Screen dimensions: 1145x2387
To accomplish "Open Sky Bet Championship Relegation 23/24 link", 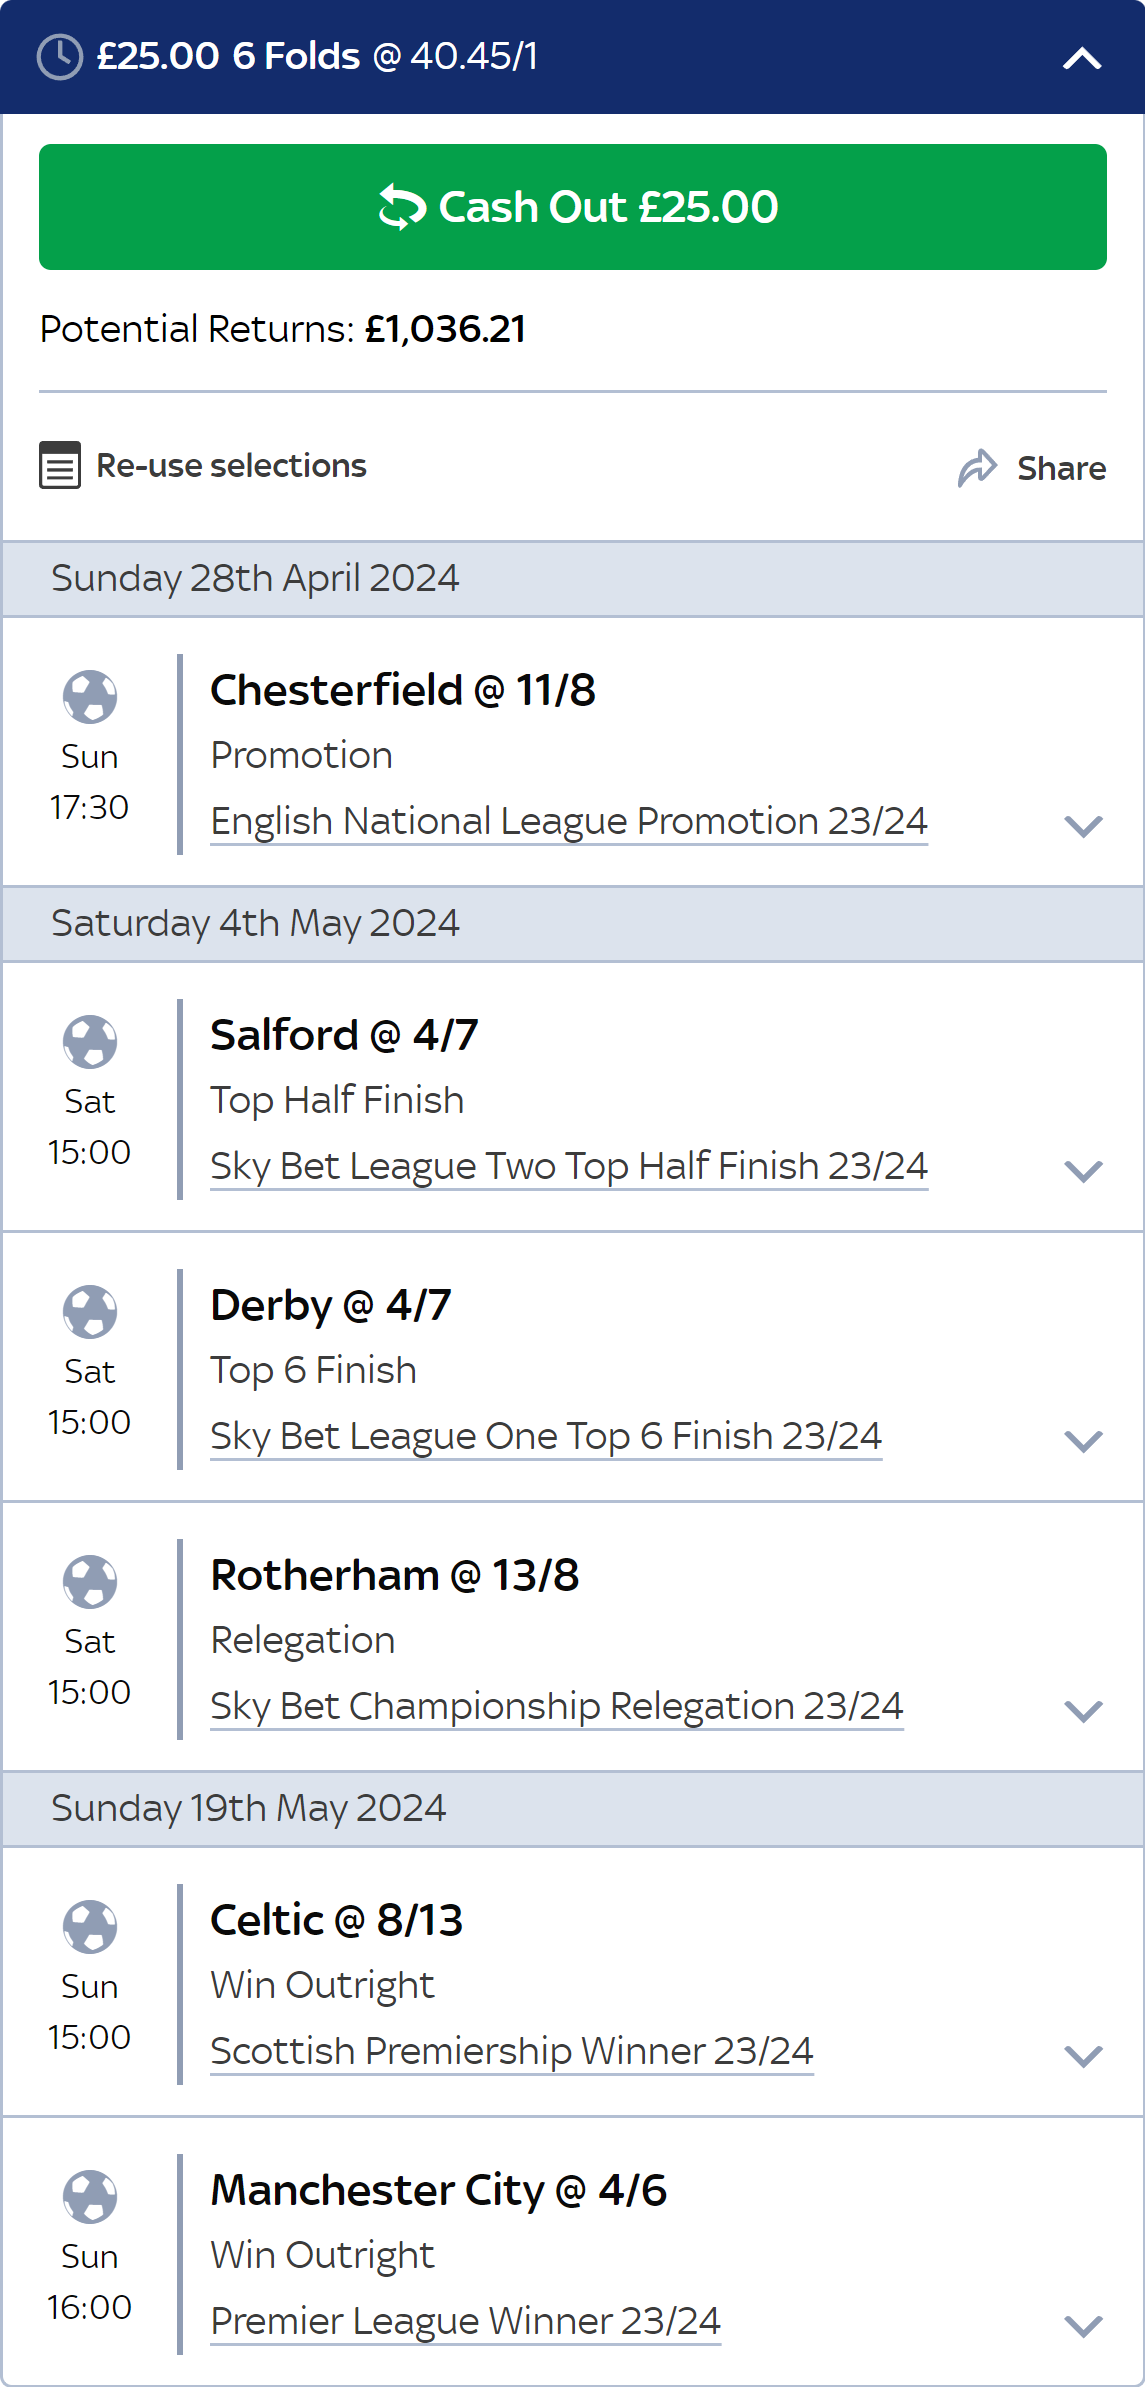I will [x=557, y=1706].
